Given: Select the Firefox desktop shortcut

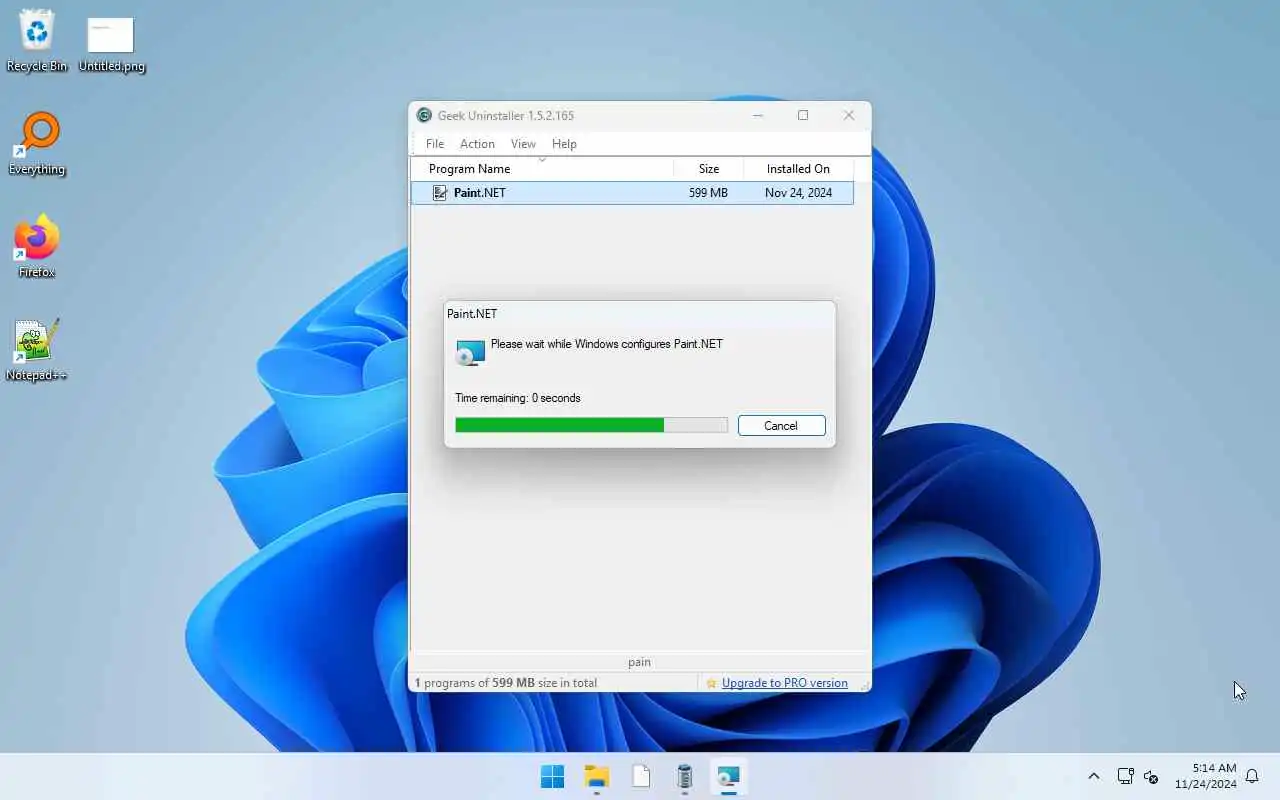Looking at the screenshot, I should 37,246.
